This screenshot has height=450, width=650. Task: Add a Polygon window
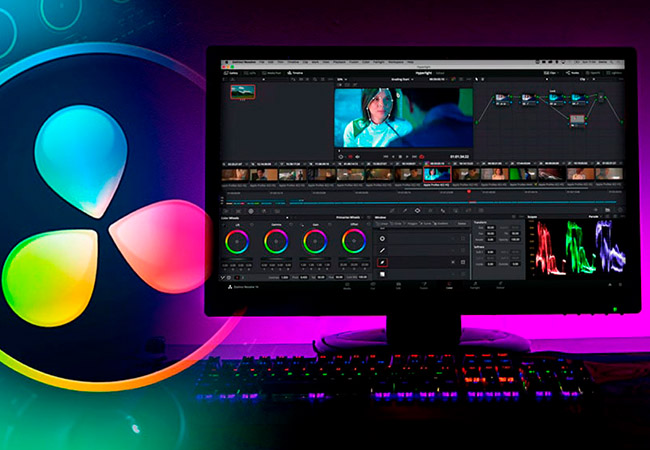point(412,224)
